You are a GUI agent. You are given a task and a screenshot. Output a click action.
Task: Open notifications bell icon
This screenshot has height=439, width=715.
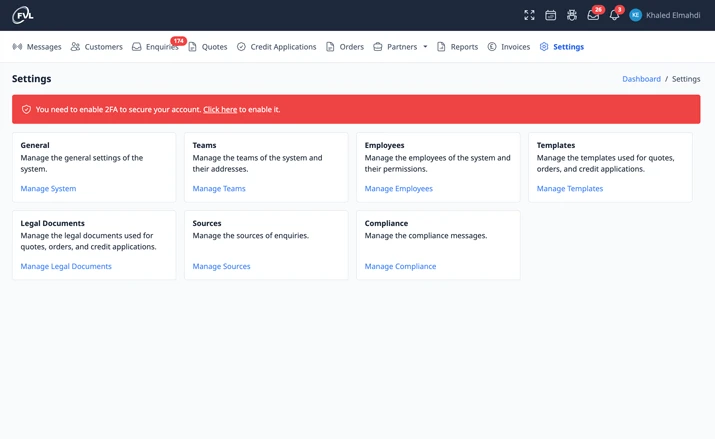(614, 15)
